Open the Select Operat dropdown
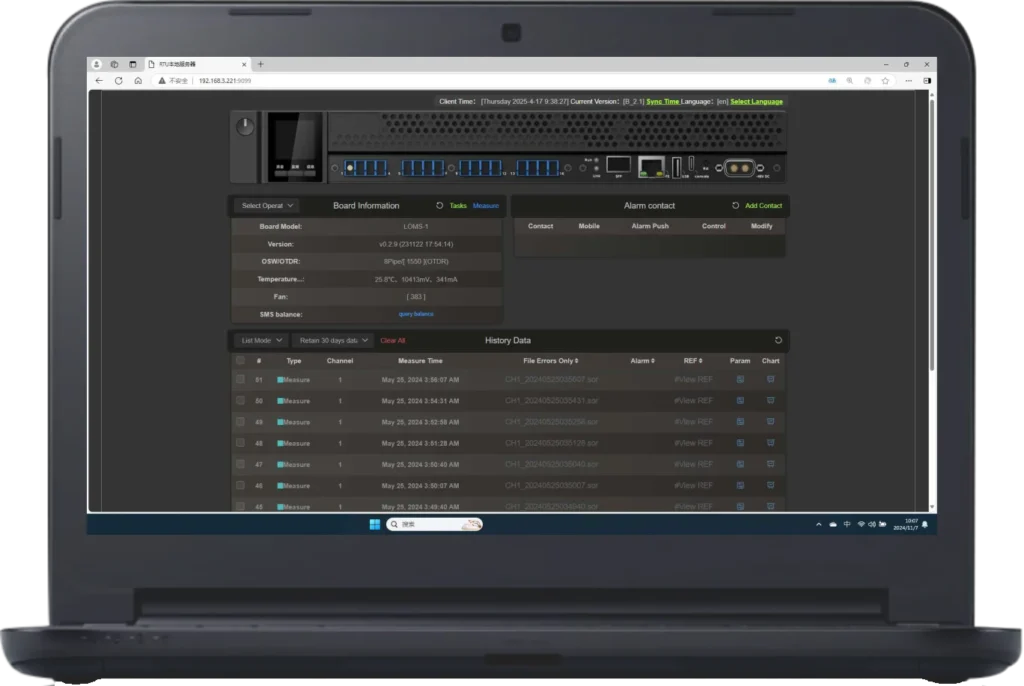This screenshot has width=1024, height=686. pyautogui.click(x=267, y=206)
